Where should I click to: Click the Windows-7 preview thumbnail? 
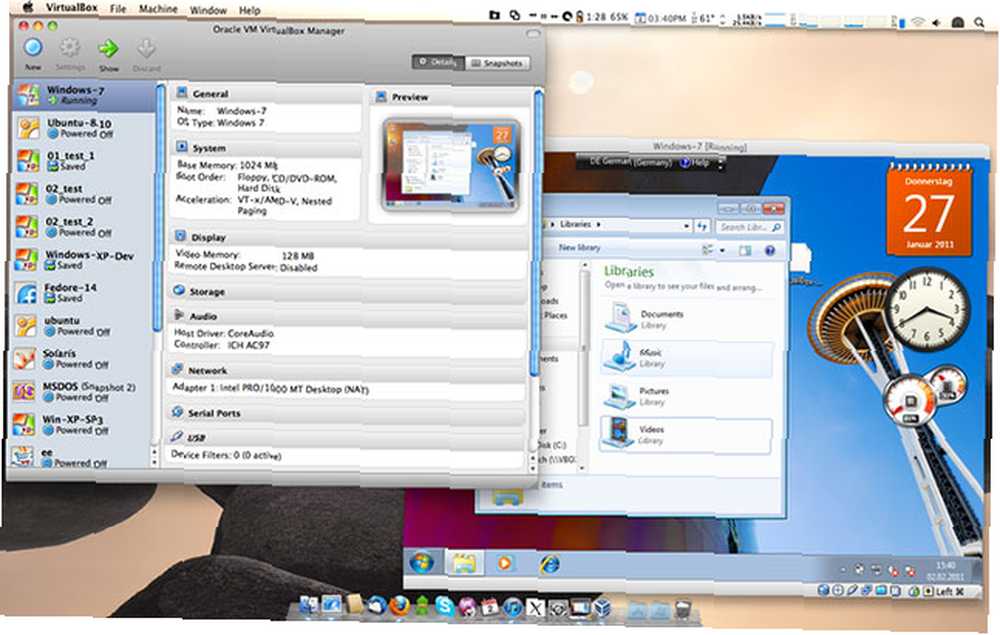(451, 164)
